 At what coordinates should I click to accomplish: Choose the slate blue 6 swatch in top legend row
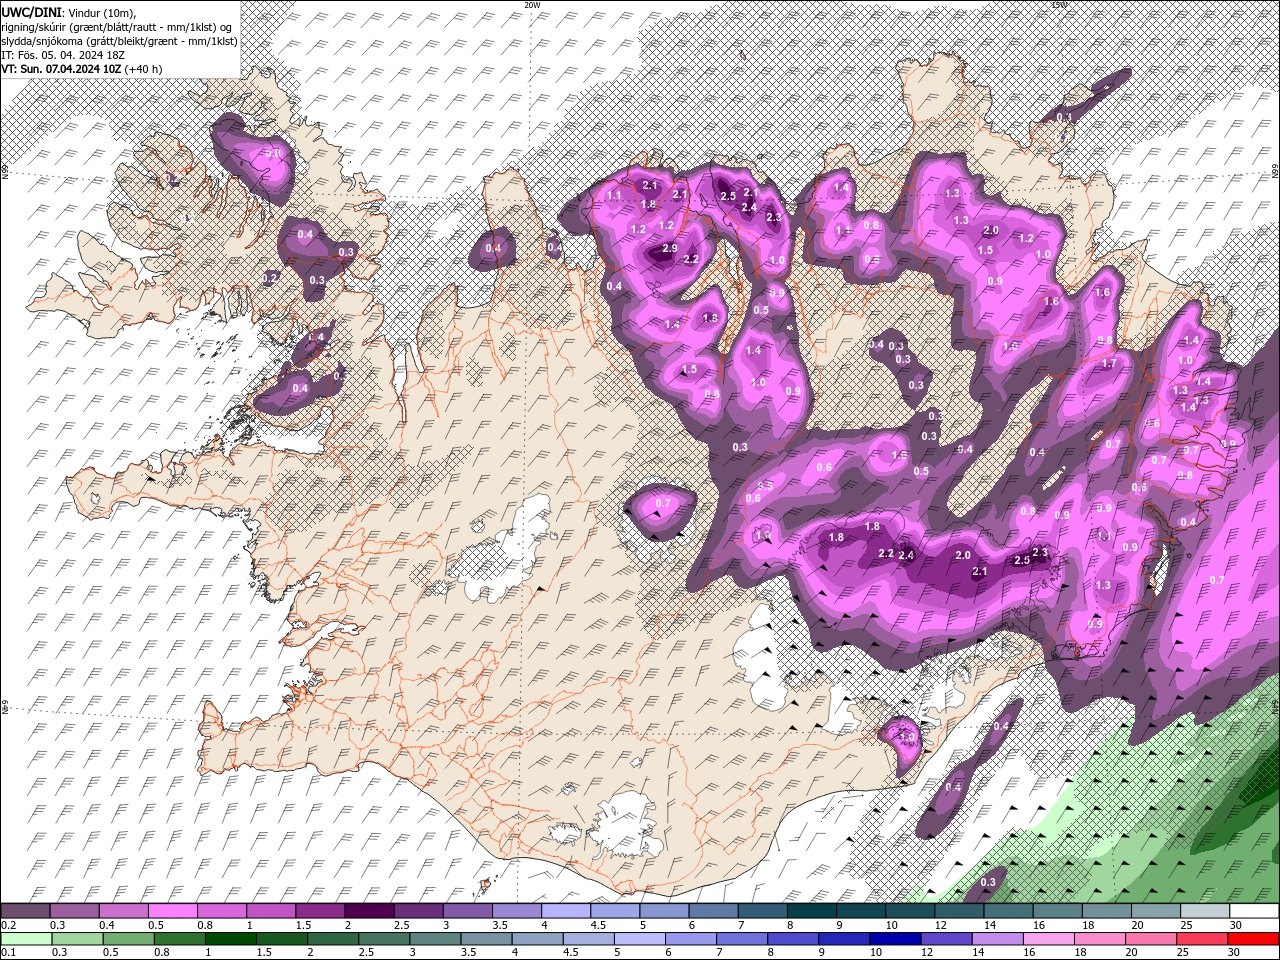pyautogui.click(x=714, y=911)
